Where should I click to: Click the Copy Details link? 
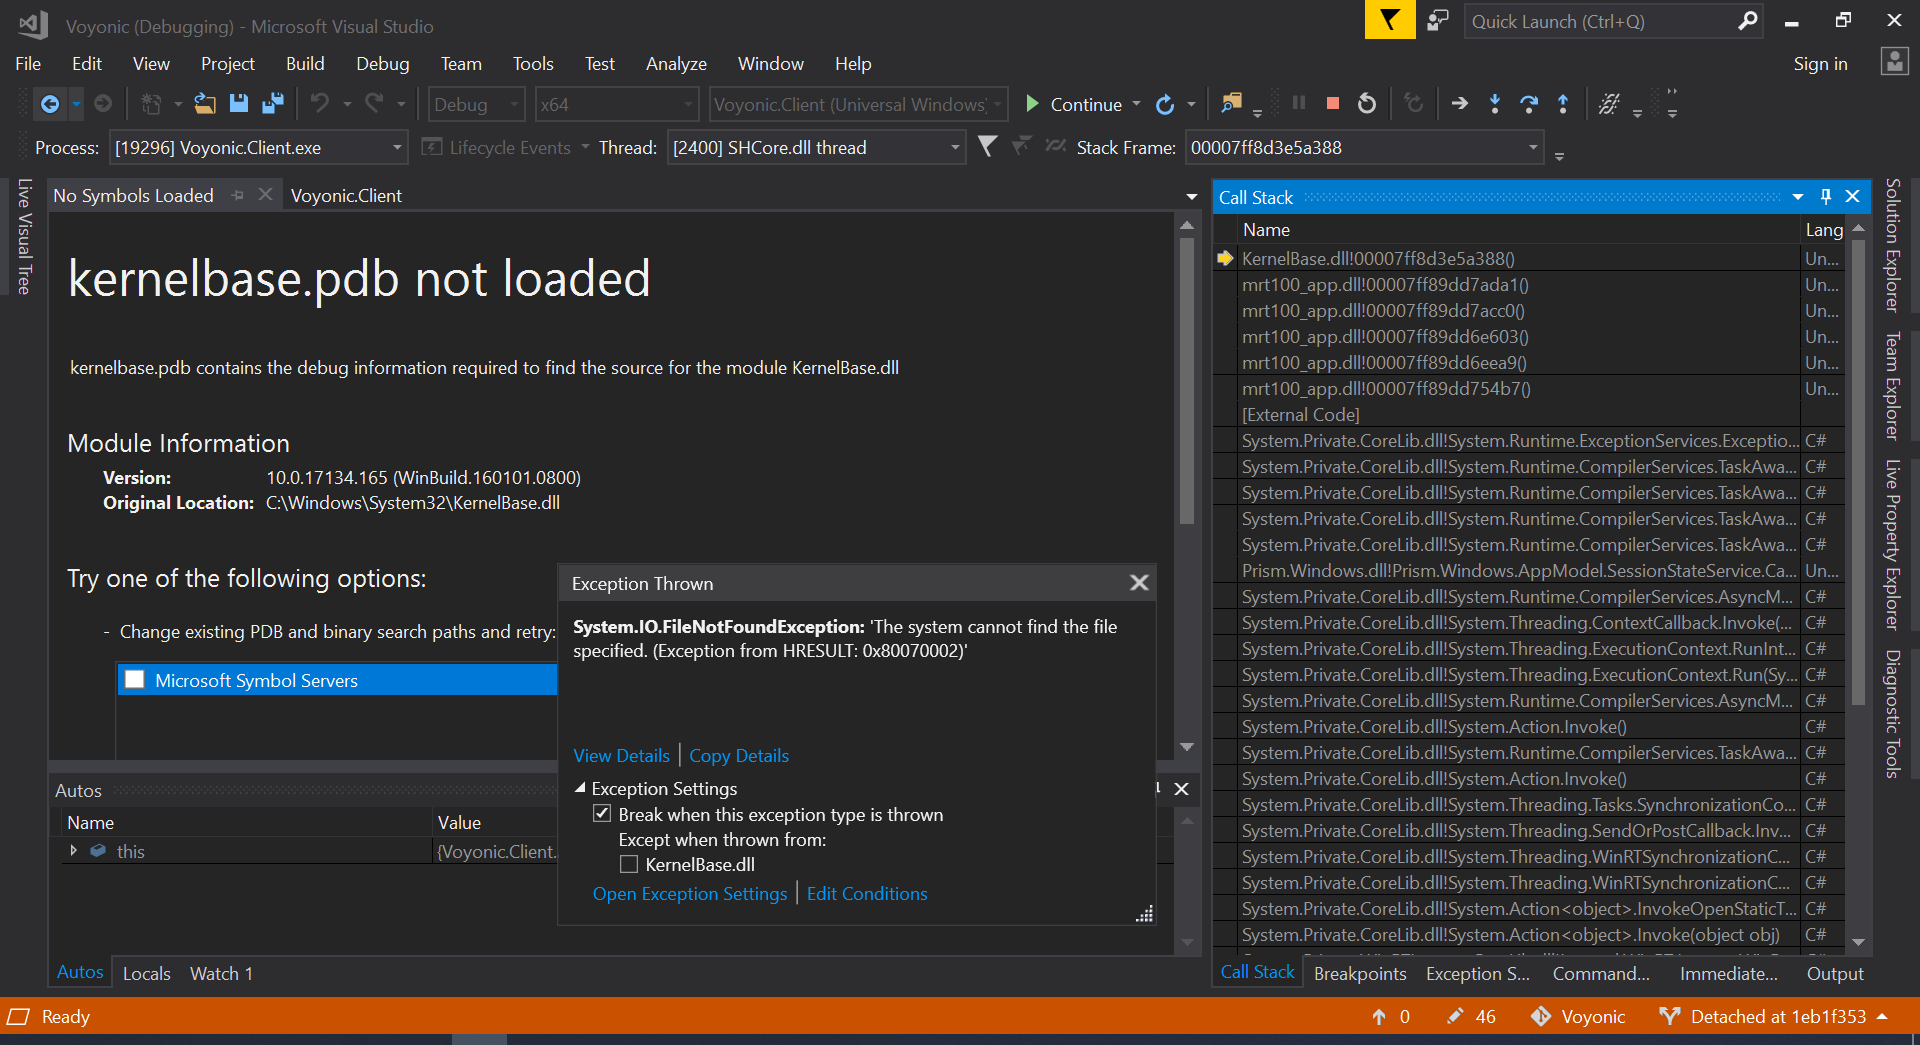point(738,755)
